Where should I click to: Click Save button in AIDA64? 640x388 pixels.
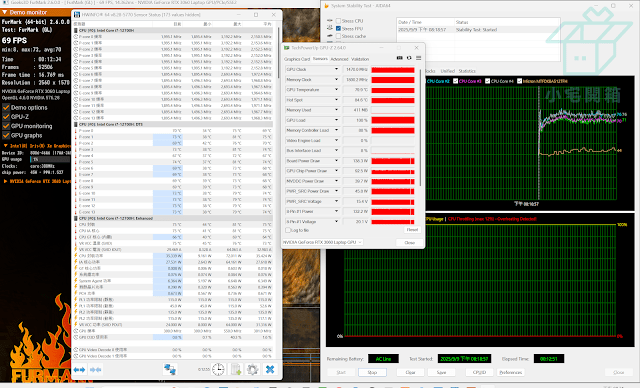click(441, 372)
